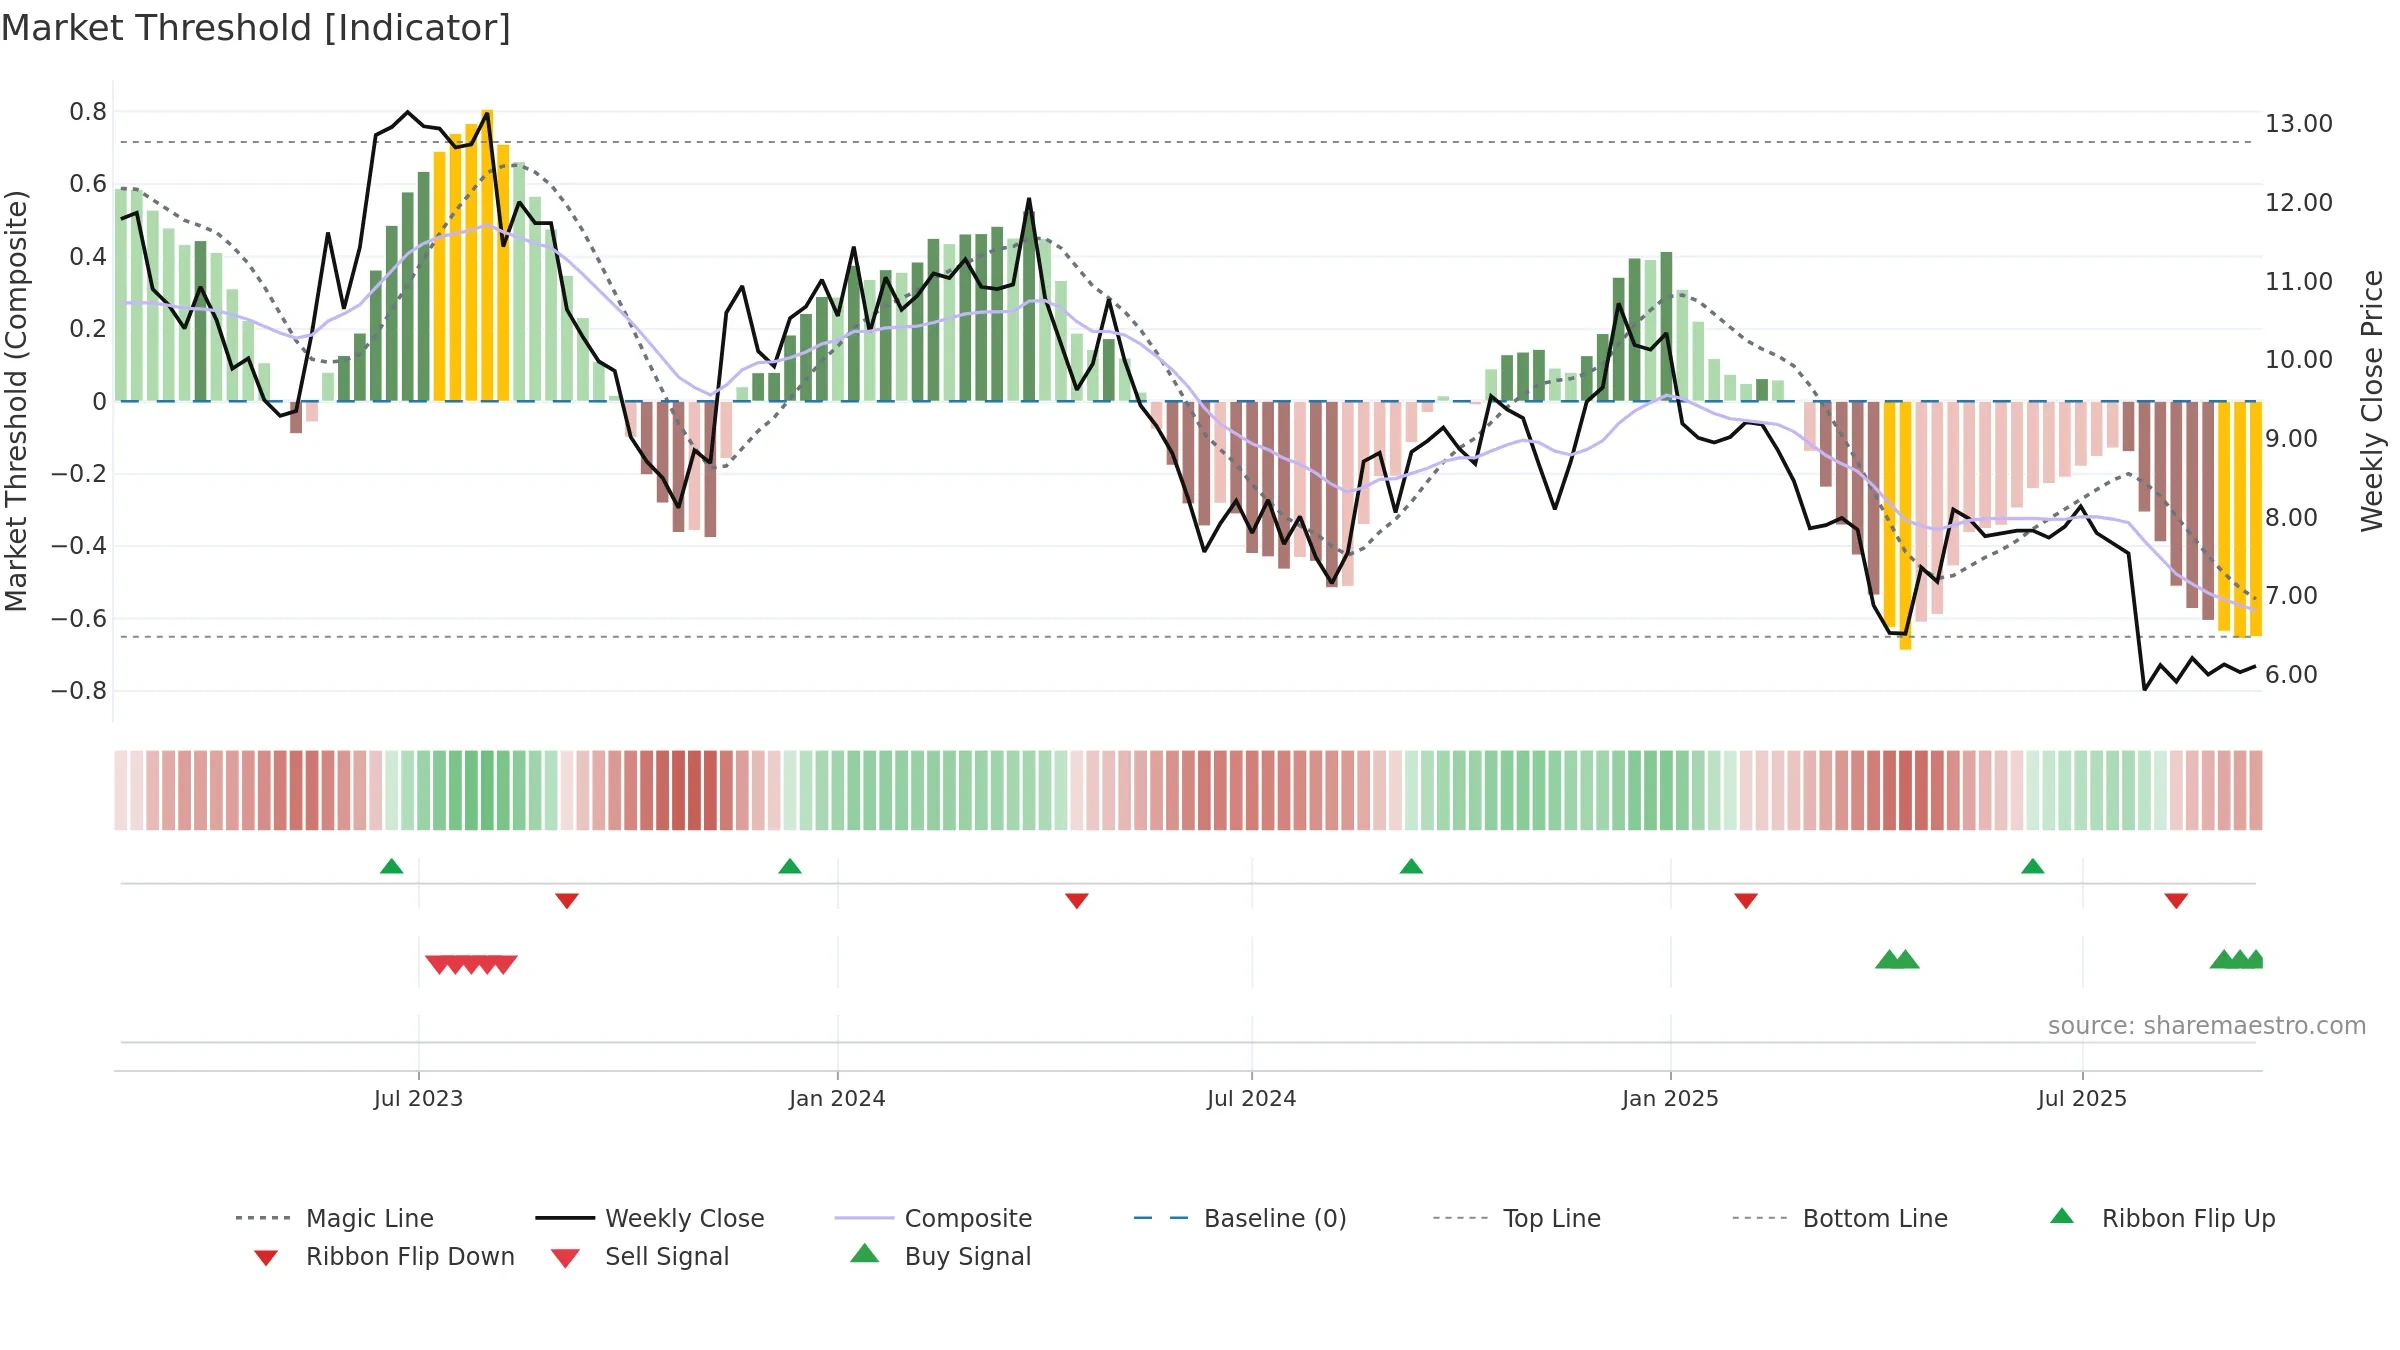Click the ribbon flip down marker between Jan and Jul 2024

(1077, 901)
